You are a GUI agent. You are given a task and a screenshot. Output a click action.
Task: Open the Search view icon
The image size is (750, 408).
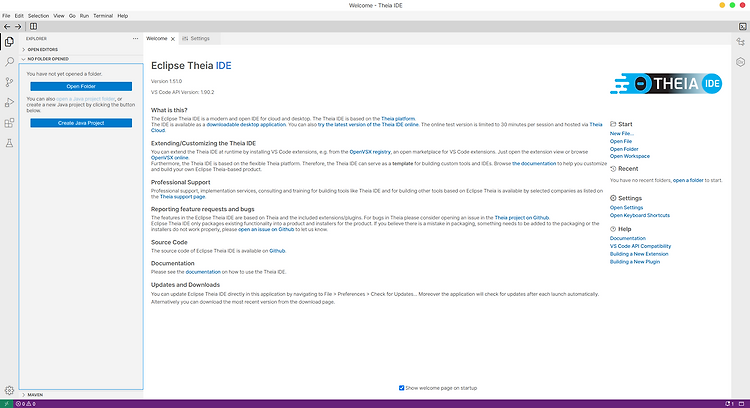pos(9,62)
